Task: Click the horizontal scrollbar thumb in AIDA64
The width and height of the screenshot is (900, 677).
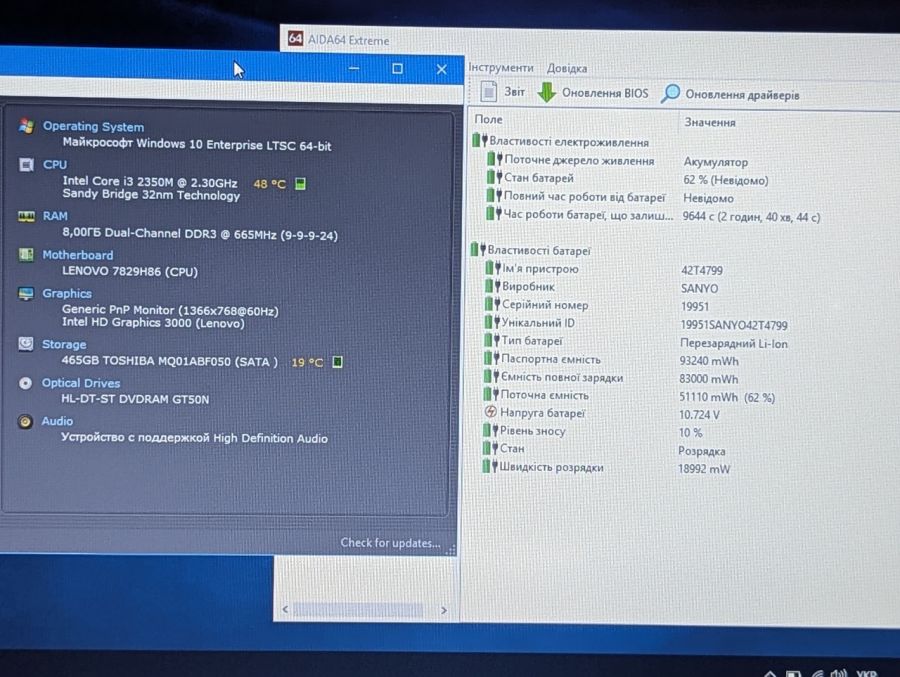Action: point(358,610)
